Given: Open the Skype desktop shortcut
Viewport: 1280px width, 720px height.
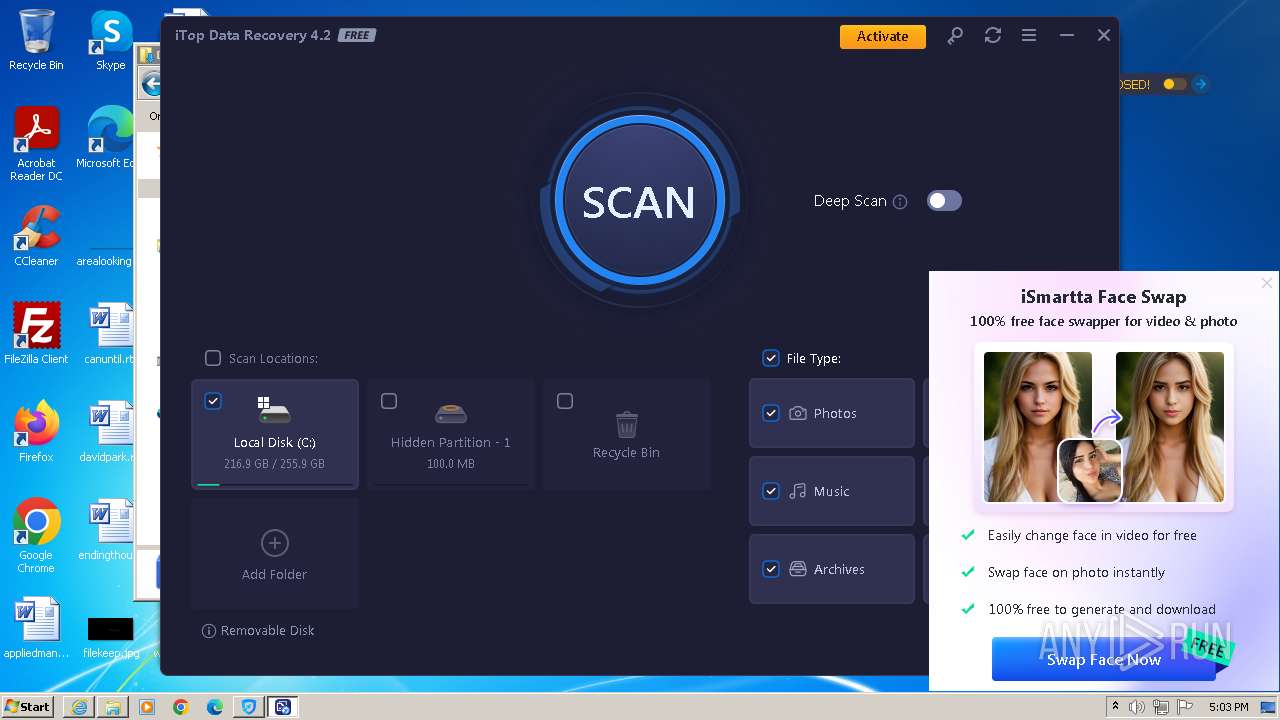Looking at the screenshot, I should [110, 40].
